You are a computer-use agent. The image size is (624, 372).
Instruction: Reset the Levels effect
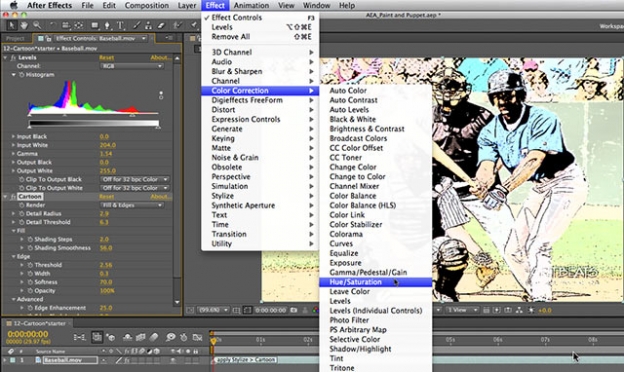(x=106, y=58)
